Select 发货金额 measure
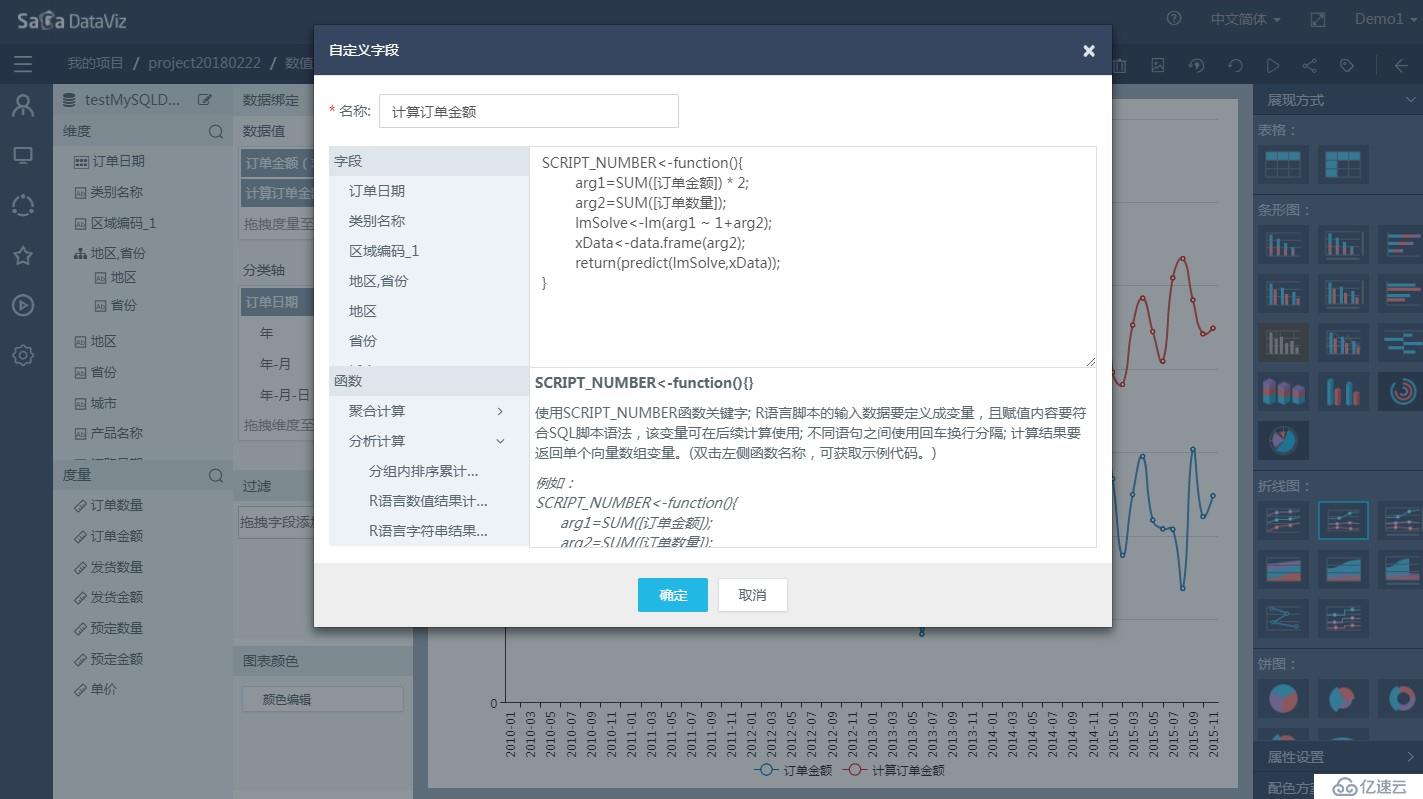 (x=117, y=597)
